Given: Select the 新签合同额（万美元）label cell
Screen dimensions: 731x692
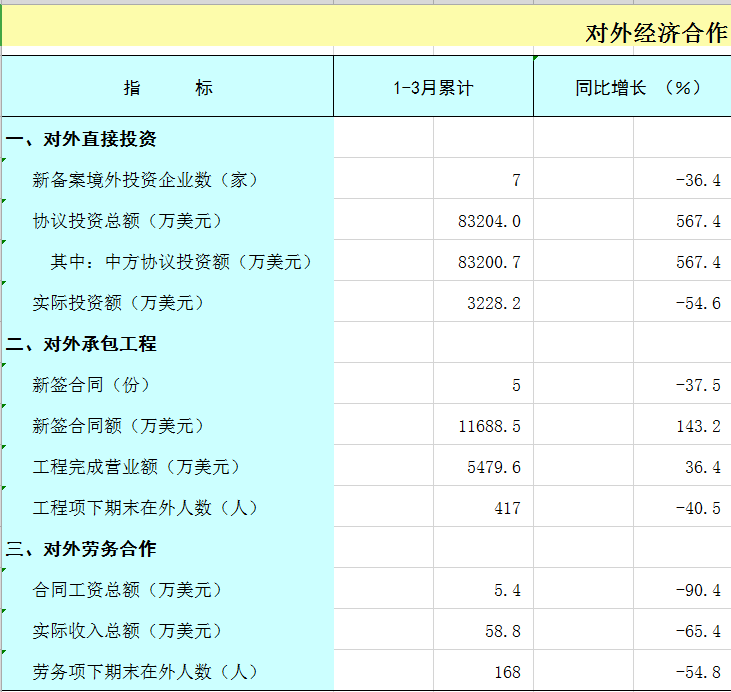Looking at the screenshot, I should (x=119, y=426).
